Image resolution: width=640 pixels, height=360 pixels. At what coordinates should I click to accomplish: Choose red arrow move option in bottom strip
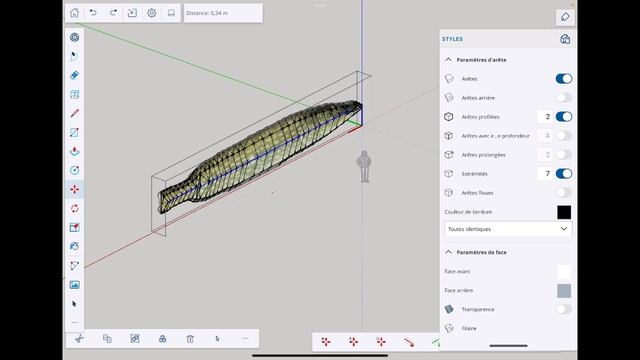[x=409, y=342]
